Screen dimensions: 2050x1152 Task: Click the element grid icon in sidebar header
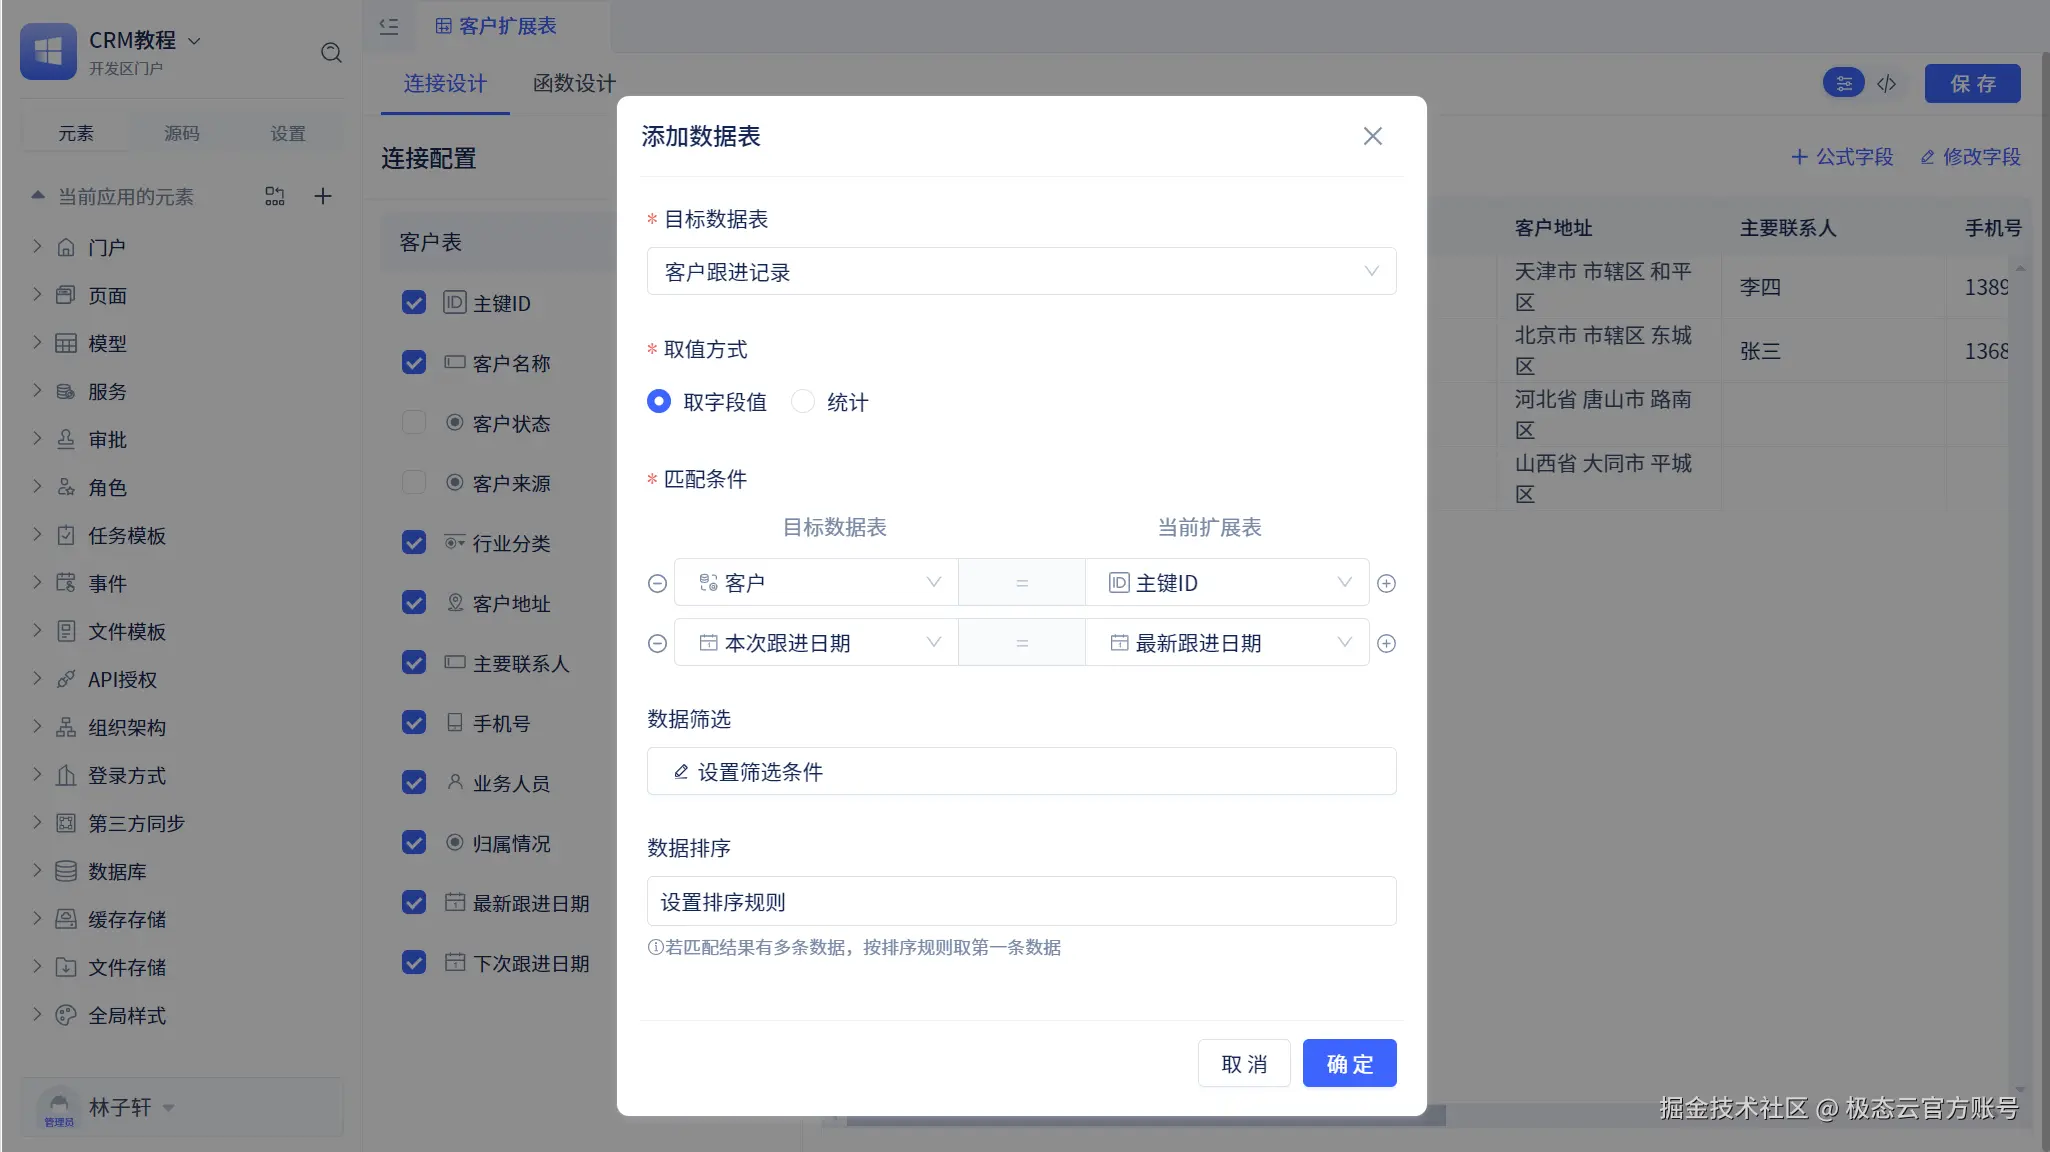tap(275, 196)
